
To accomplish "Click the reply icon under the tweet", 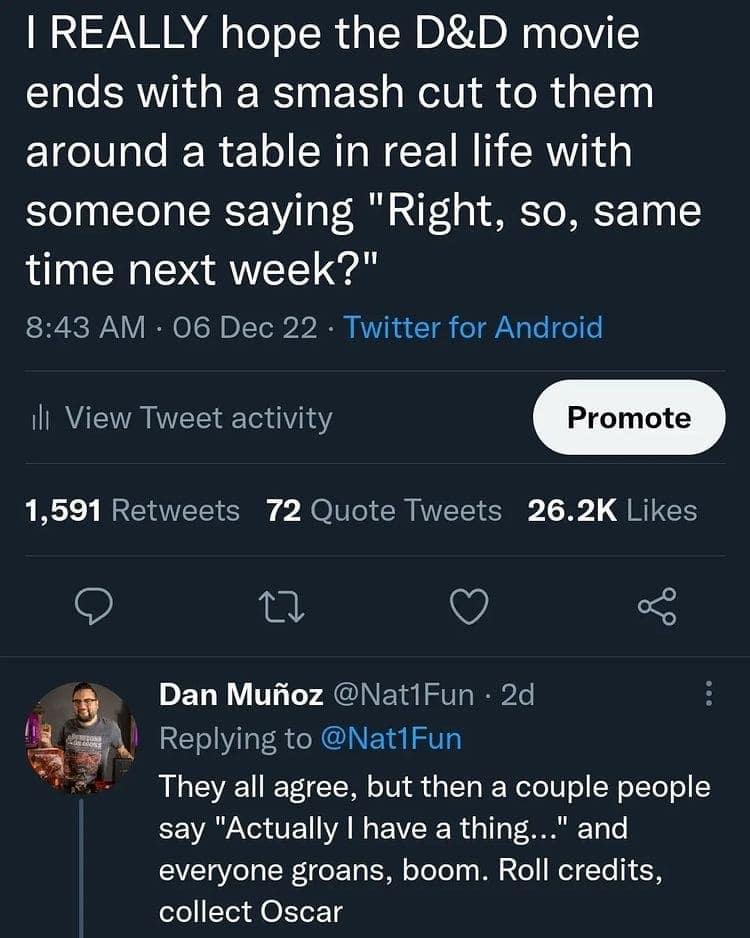I will coord(95,607).
